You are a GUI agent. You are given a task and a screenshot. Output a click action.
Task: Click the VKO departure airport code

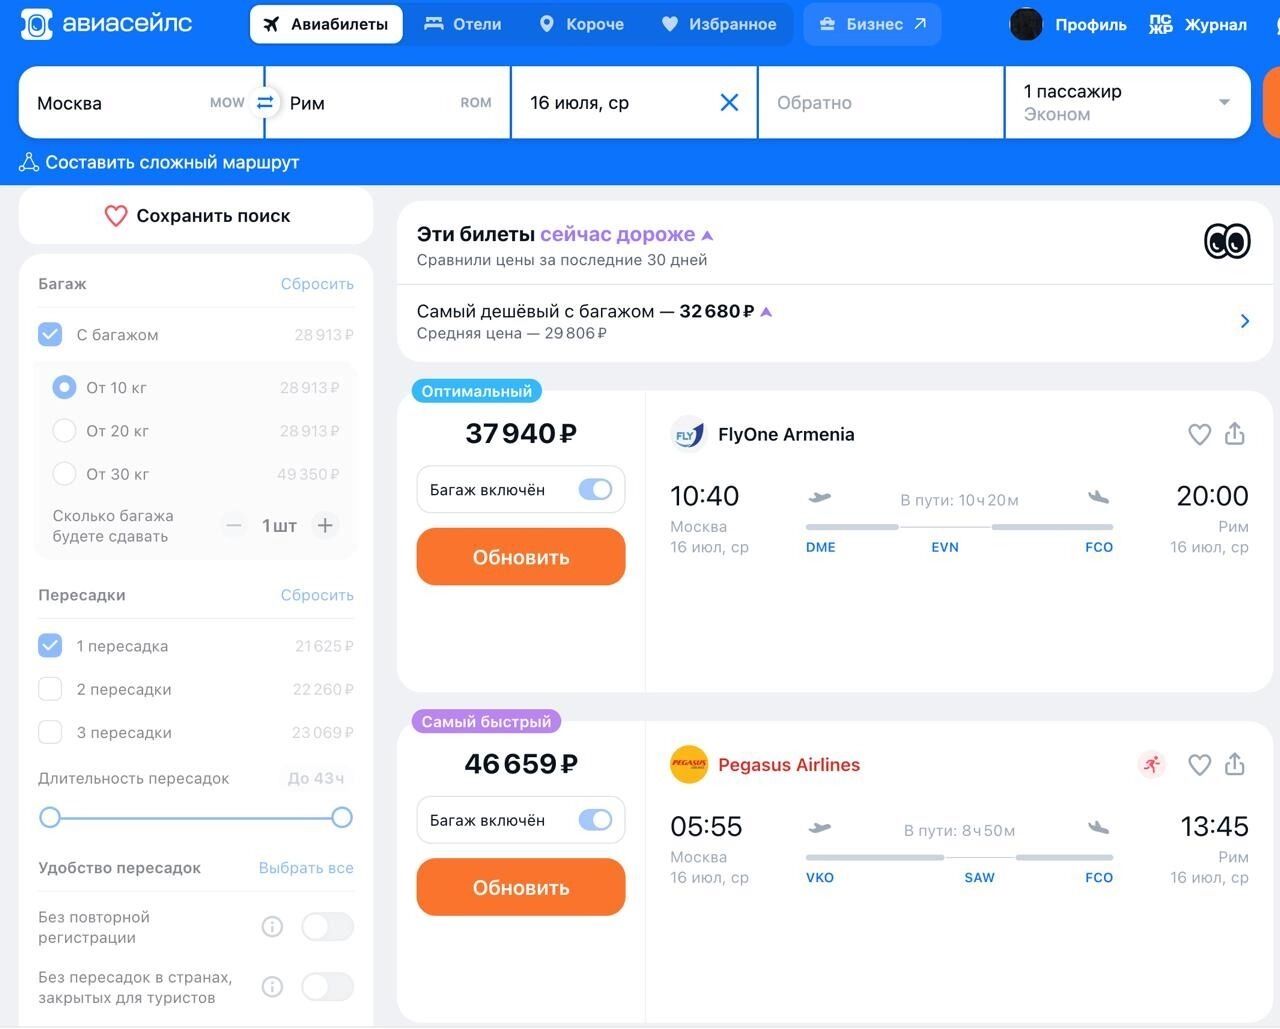(x=820, y=877)
